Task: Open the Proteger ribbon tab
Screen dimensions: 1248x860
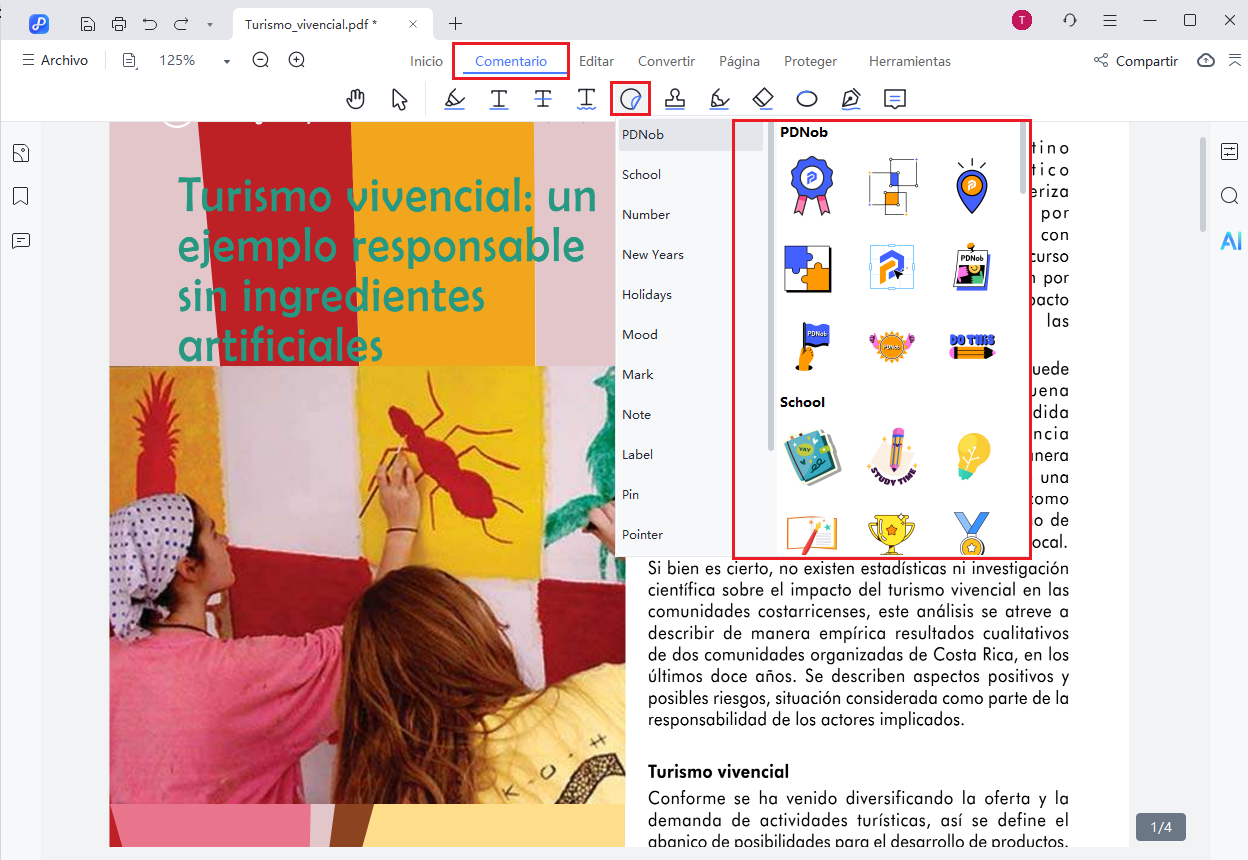Action: (810, 61)
